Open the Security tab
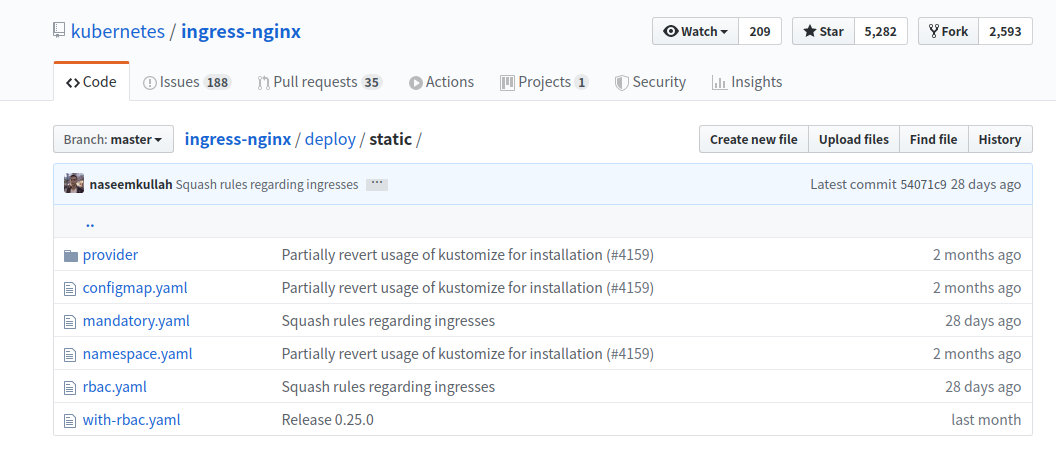The width and height of the screenshot is (1056, 463). pos(650,82)
